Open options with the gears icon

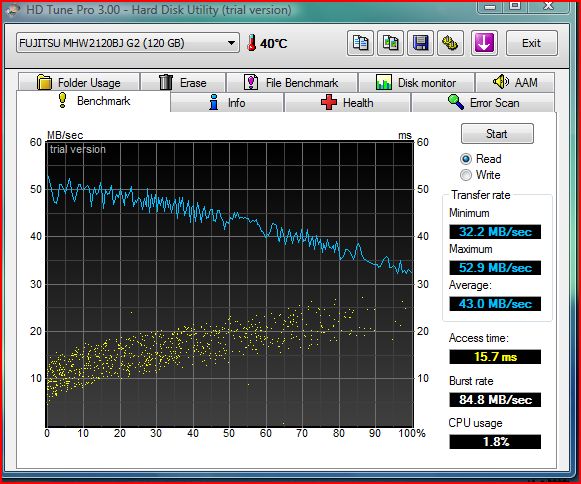[450, 43]
